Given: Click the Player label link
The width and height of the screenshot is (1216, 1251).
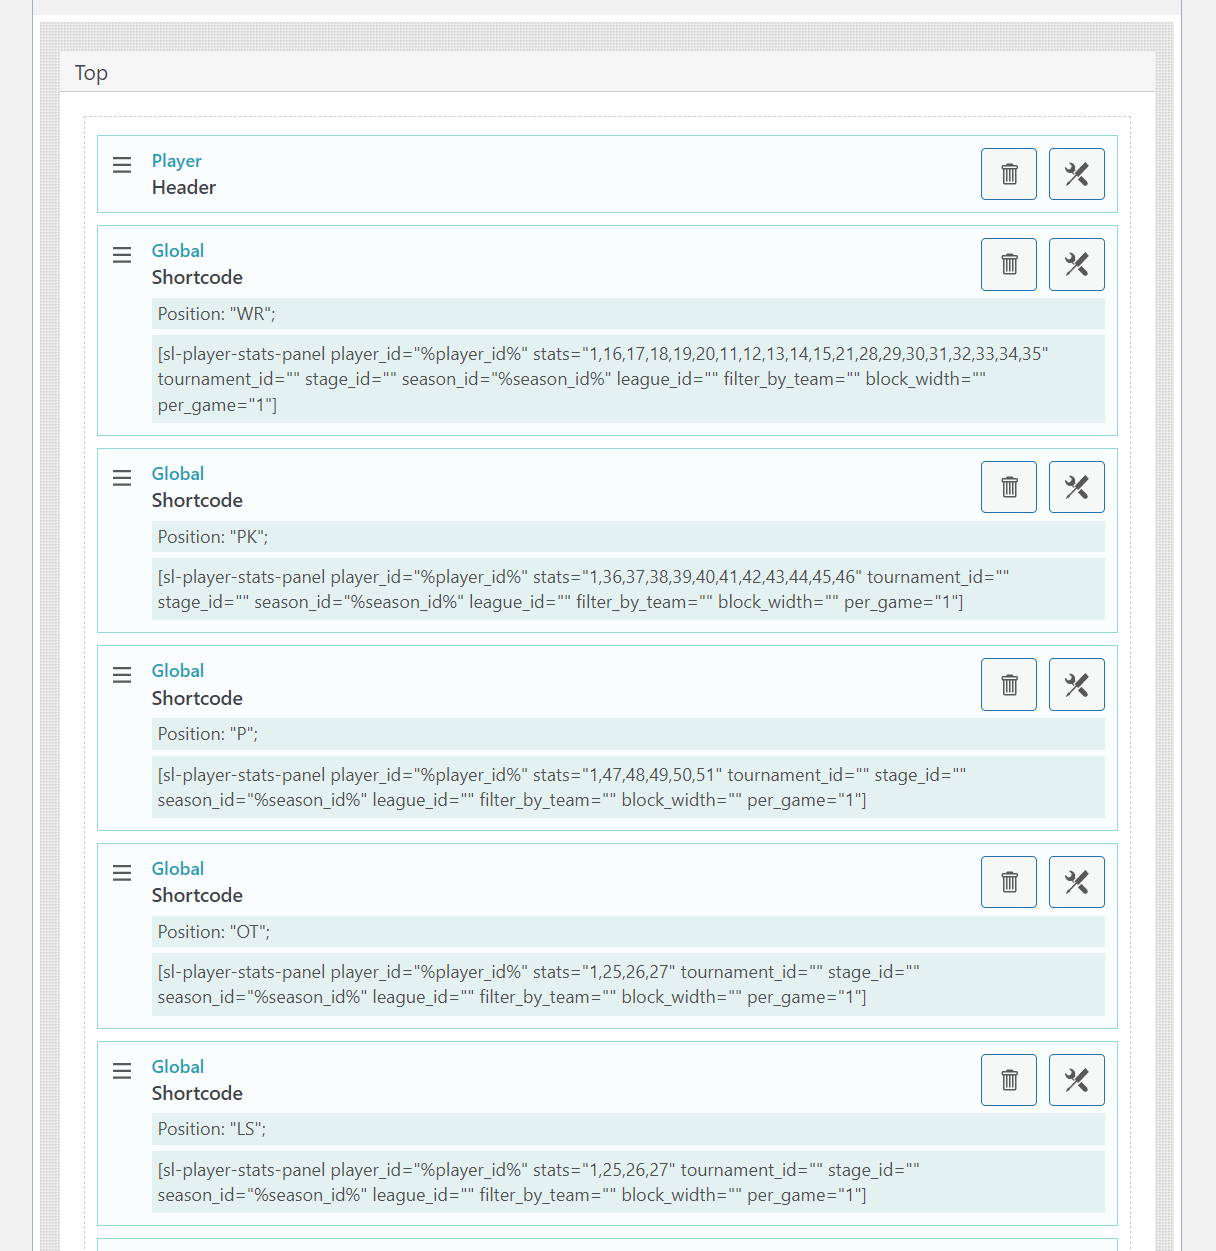Looking at the screenshot, I should click(177, 161).
